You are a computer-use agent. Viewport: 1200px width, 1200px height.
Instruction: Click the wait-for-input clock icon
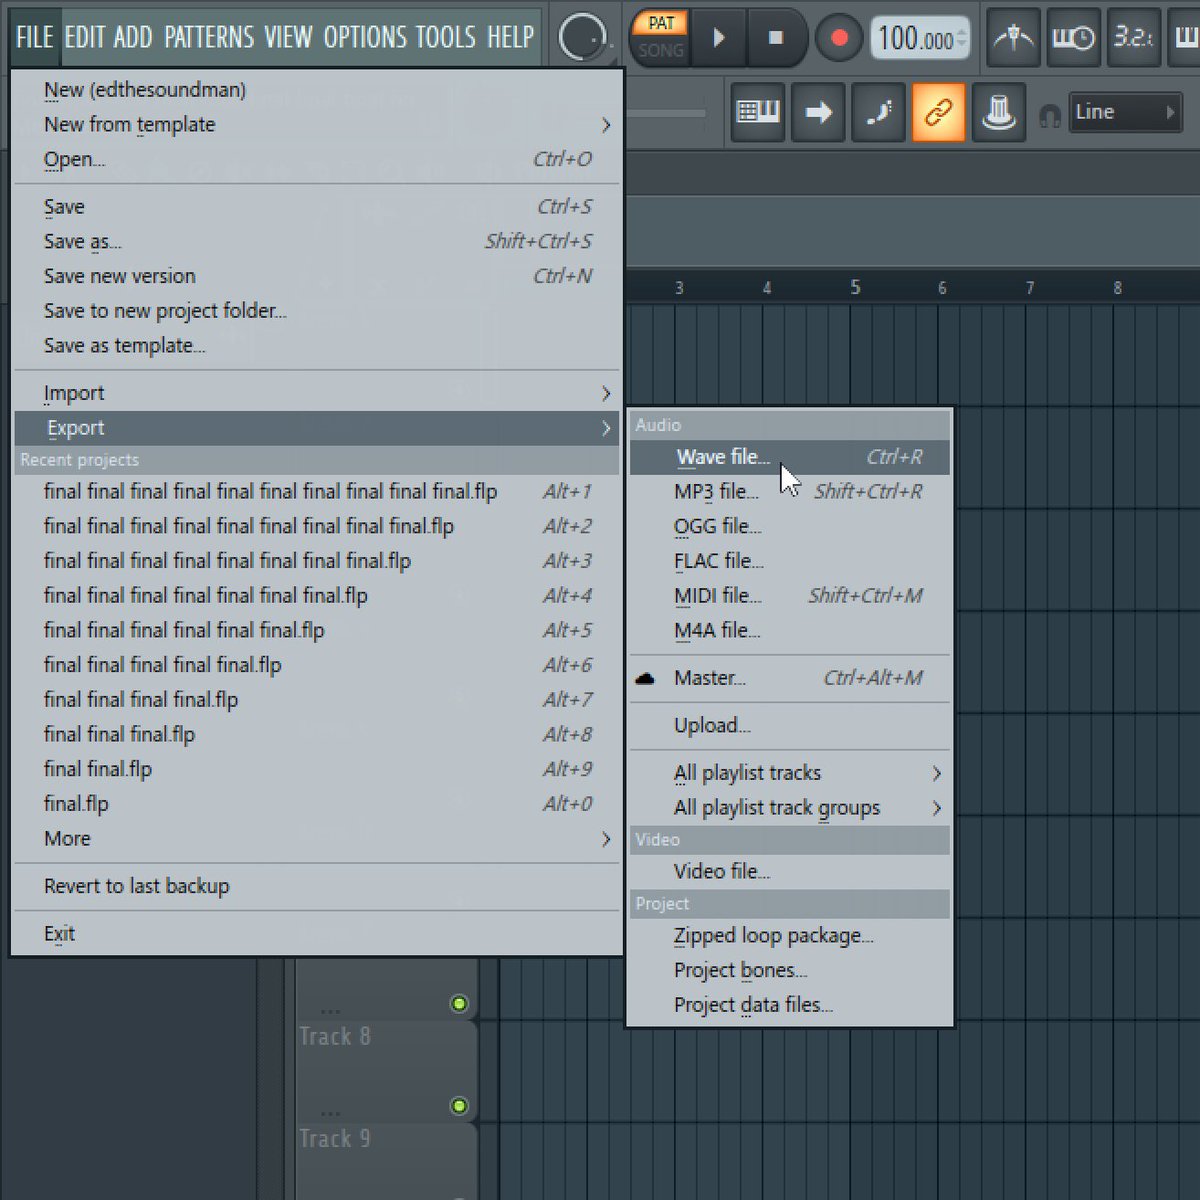(x=1073, y=40)
